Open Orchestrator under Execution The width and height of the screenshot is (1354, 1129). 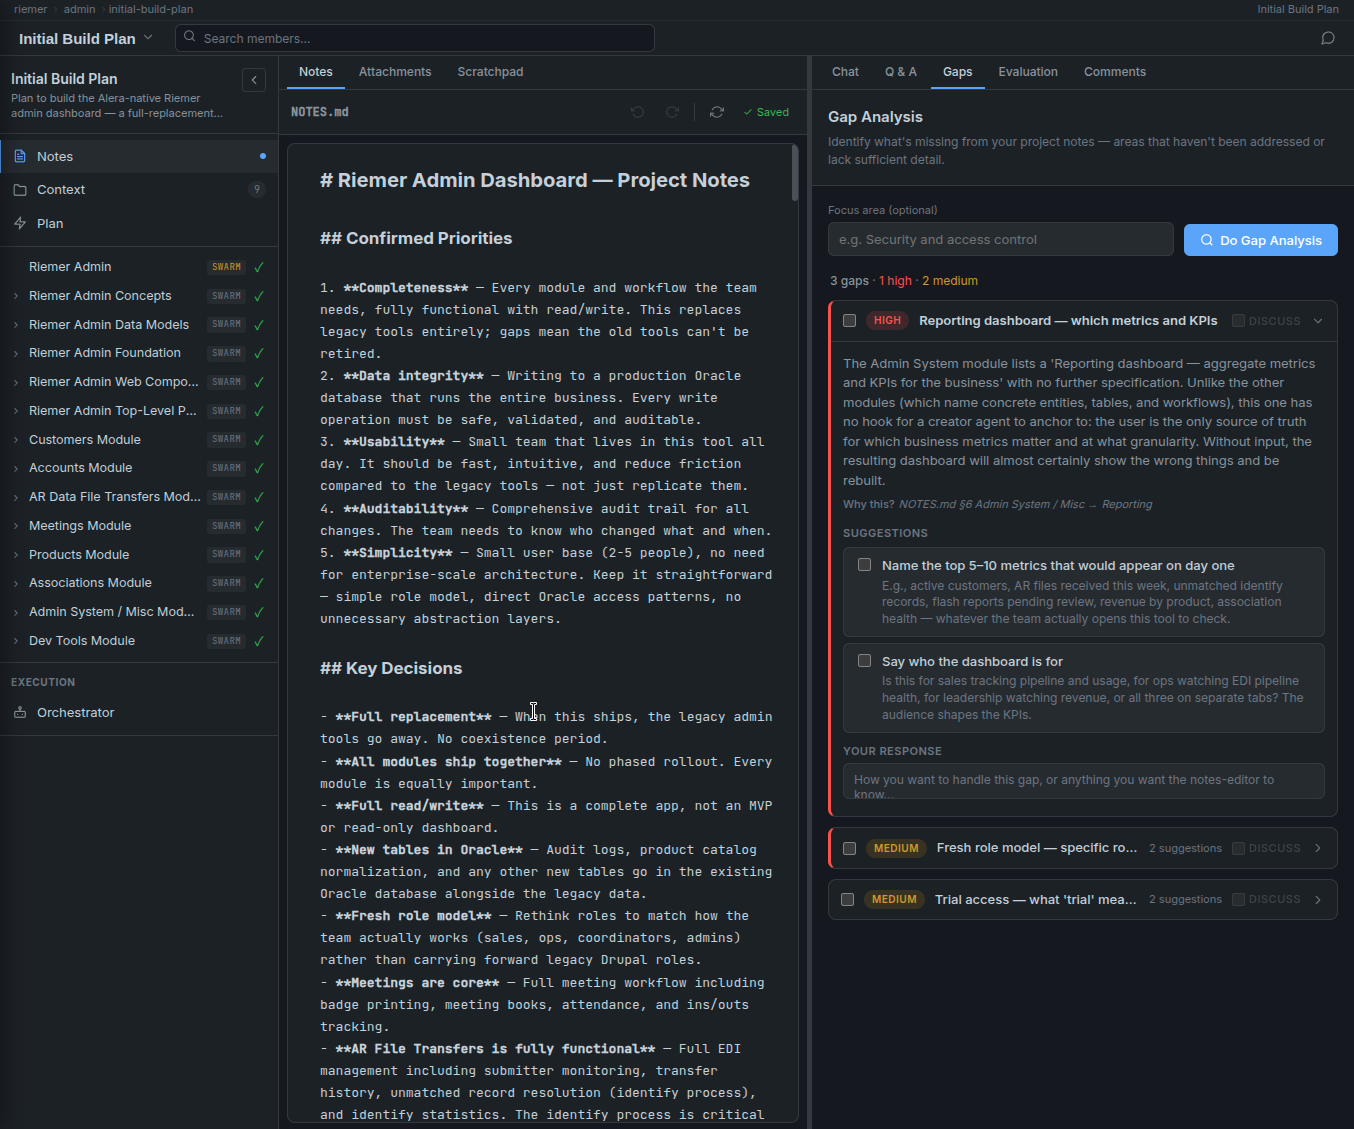139,712
